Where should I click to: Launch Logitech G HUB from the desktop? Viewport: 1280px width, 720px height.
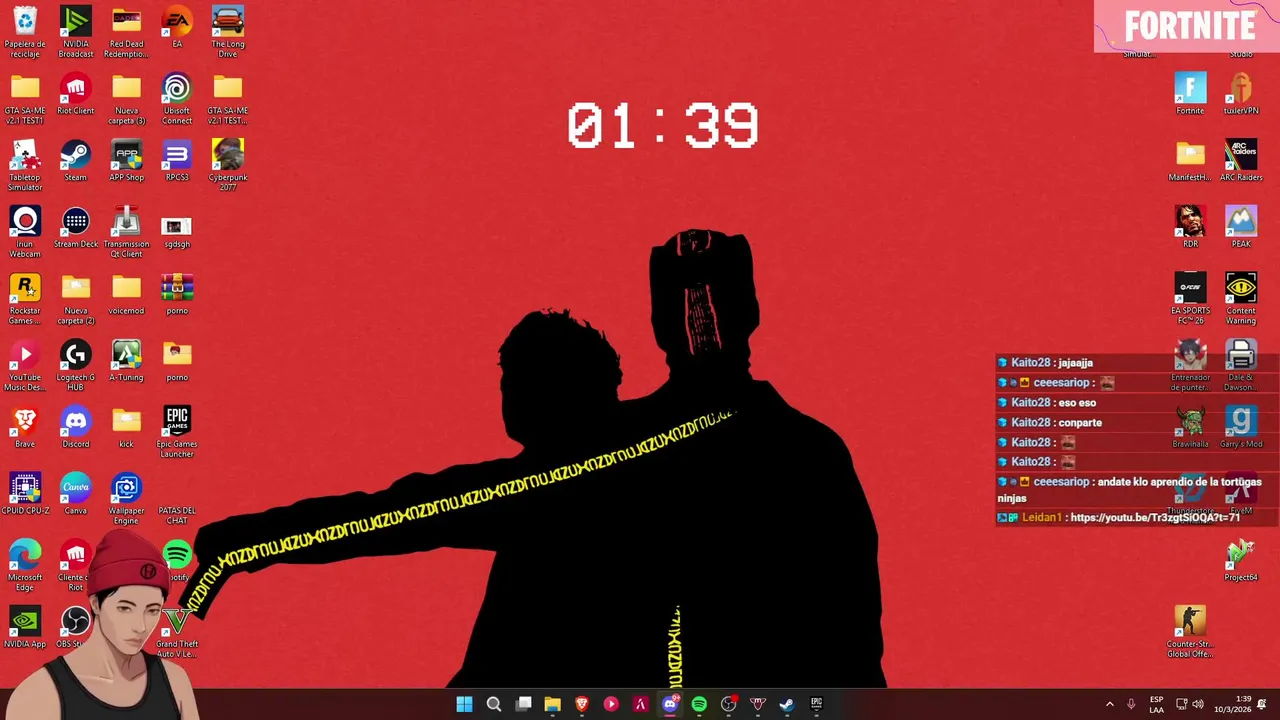point(76,365)
